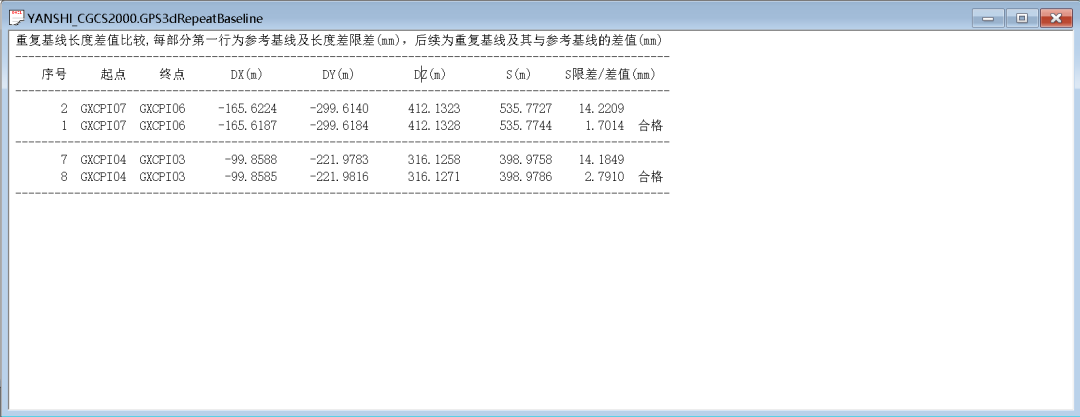The height and width of the screenshot is (417, 1080).
Task: Click 合格 in the 1.7014 row
Action: tap(651, 126)
